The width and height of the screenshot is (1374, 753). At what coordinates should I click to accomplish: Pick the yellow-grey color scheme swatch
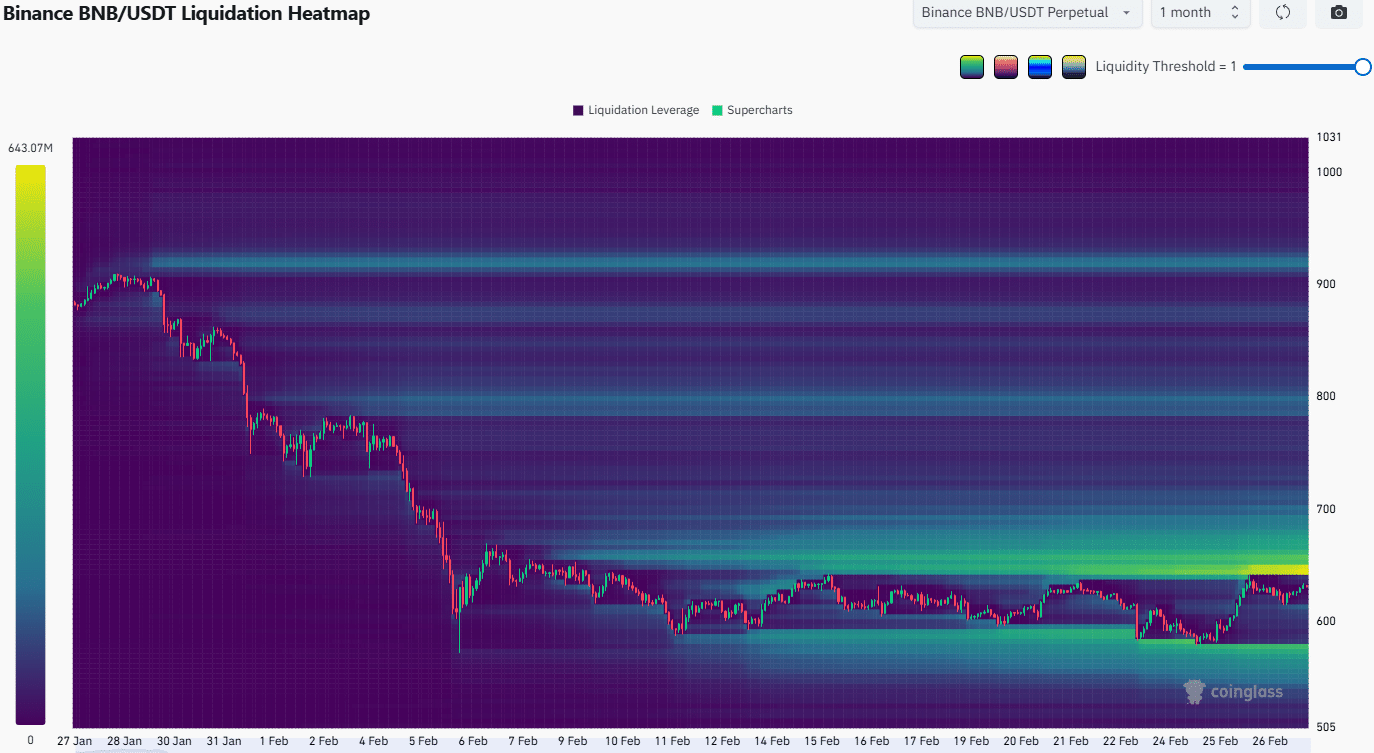point(1074,67)
